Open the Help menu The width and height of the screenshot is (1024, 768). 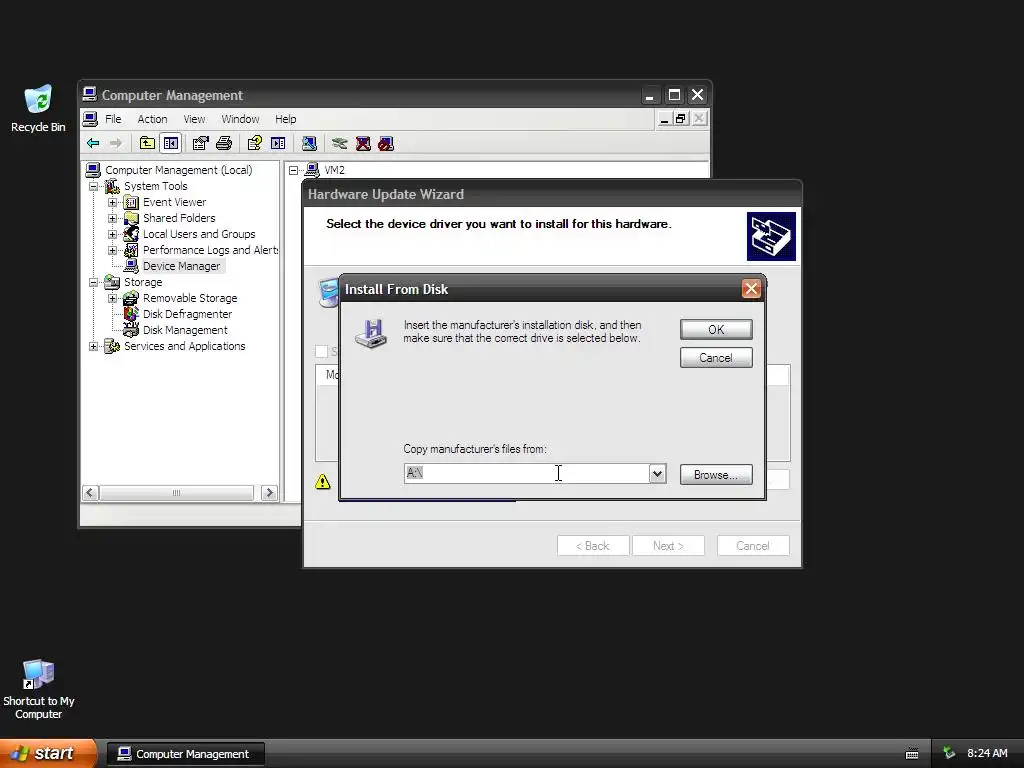tap(285, 119)
